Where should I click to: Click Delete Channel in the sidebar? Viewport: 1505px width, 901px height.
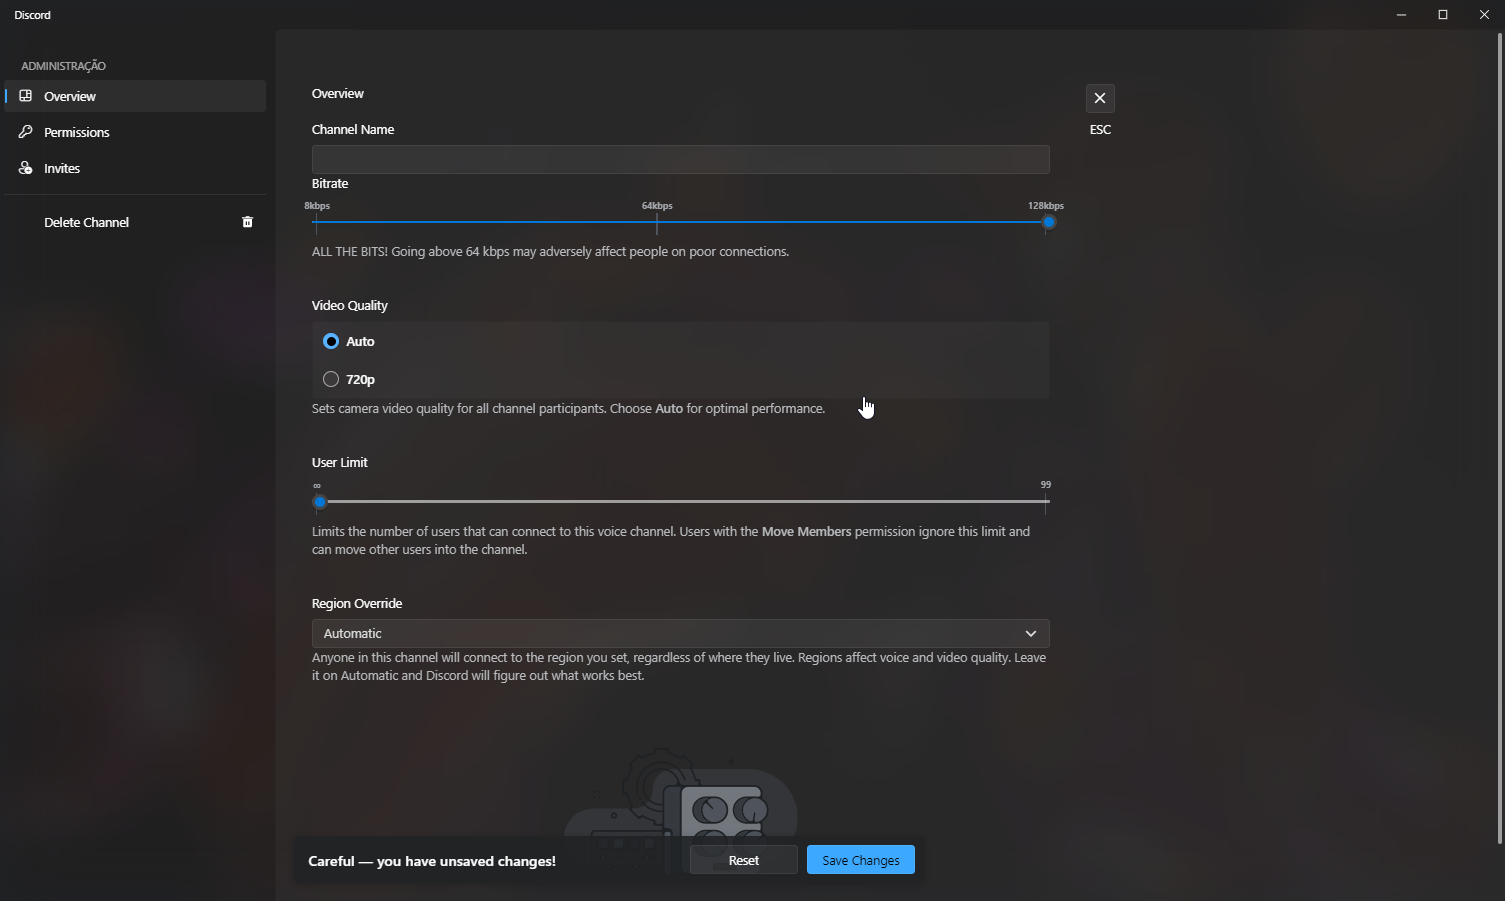pos(86,221)
